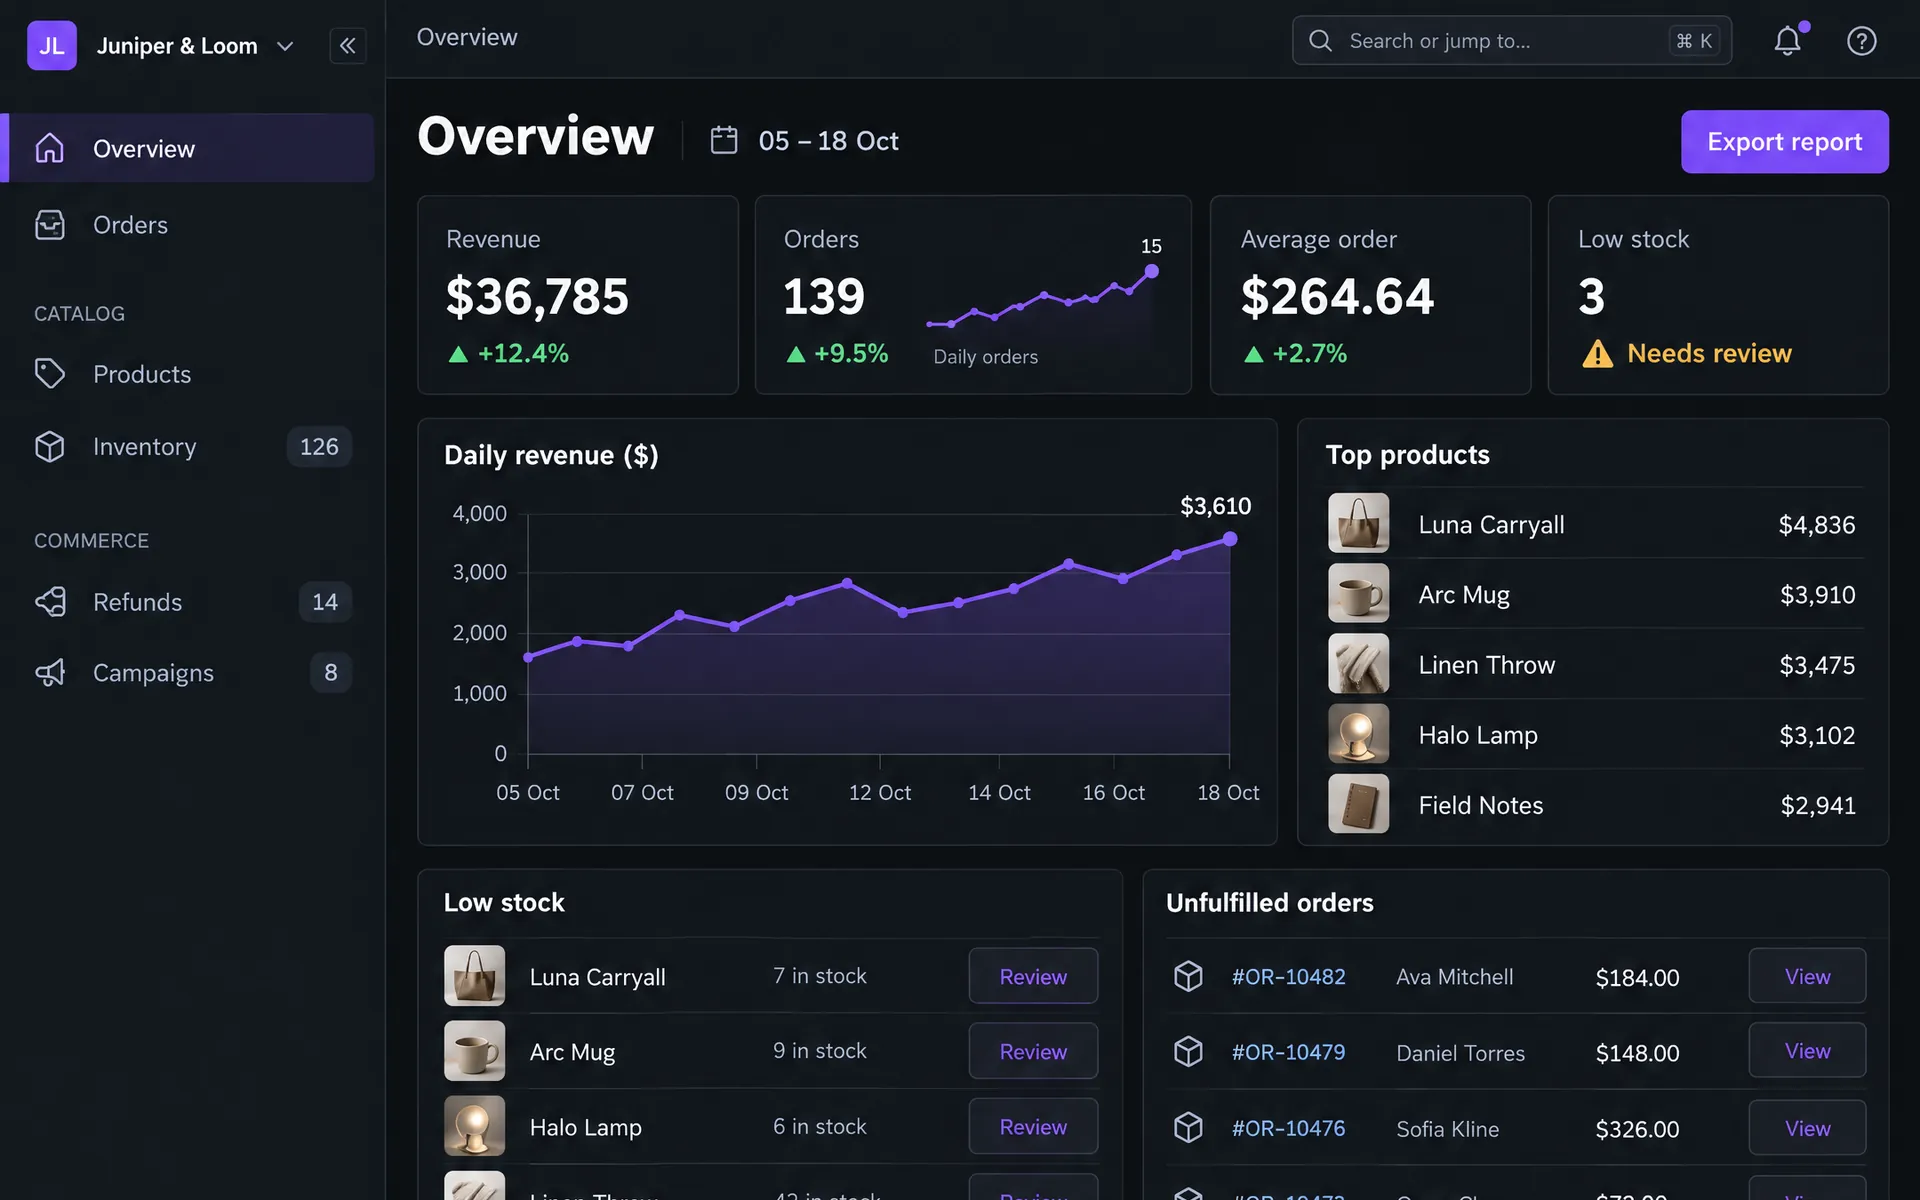Image resolution: width=1920 pixels, height=1200 pixels.
Task: Click the megaphone icon next to Campaigns
Action: click(x=50, y=673)
